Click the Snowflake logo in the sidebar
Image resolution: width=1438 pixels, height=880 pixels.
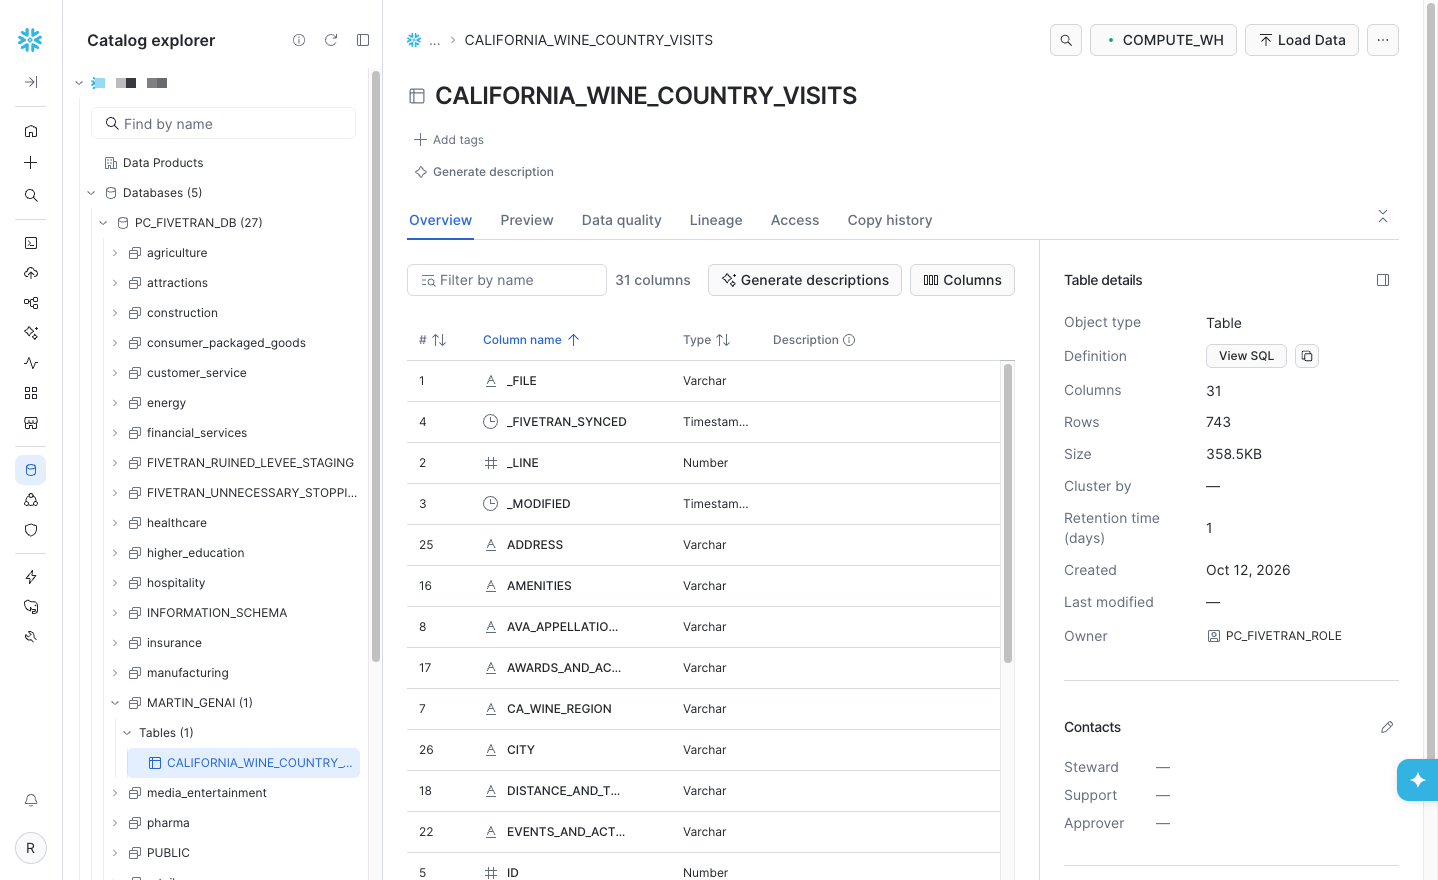tap(30, 40)
